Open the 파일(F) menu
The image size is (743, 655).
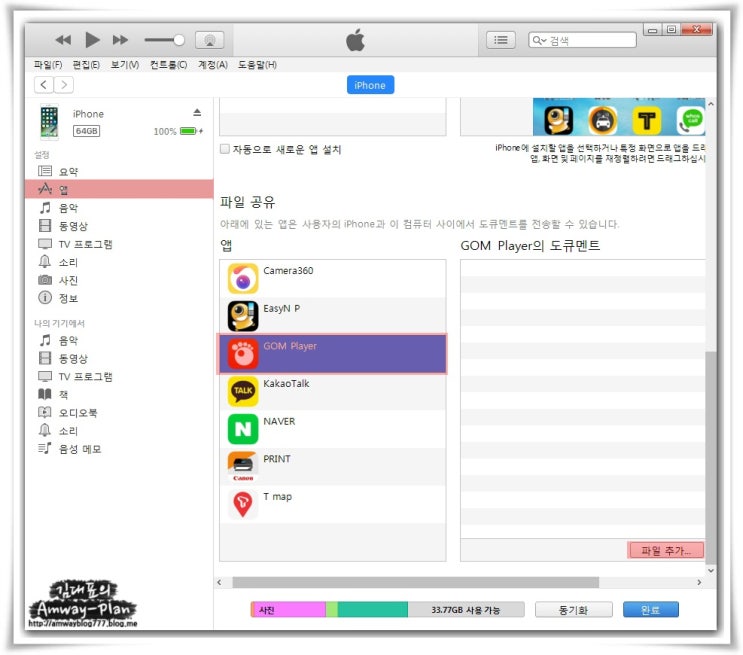(x=48, y=65)
